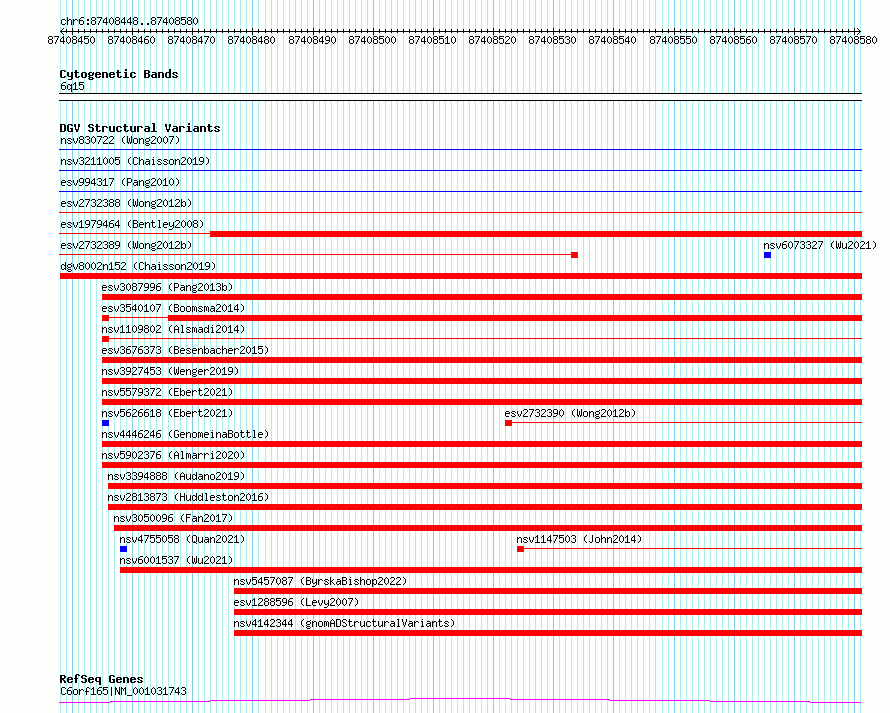The height and width of the screenshot is (713, 890).
Task: Click ruler position 87408580
Action: (x=853, y=40)
